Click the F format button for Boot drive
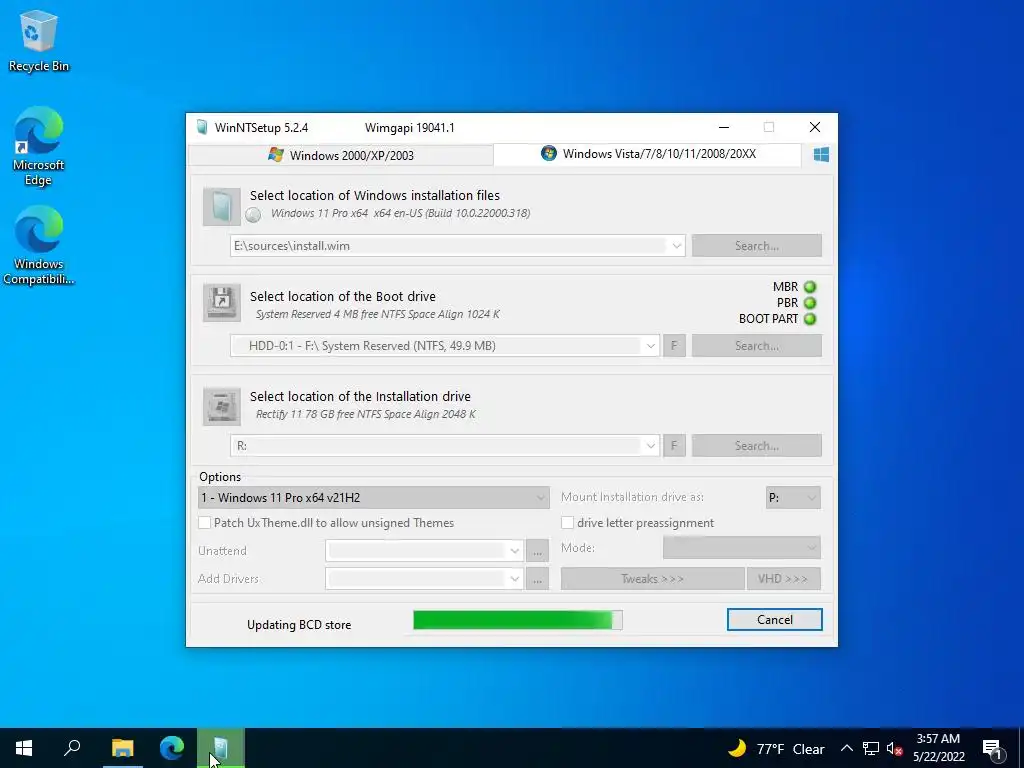The width and height of the screenshot is (1024, 768). coord(675,346)
